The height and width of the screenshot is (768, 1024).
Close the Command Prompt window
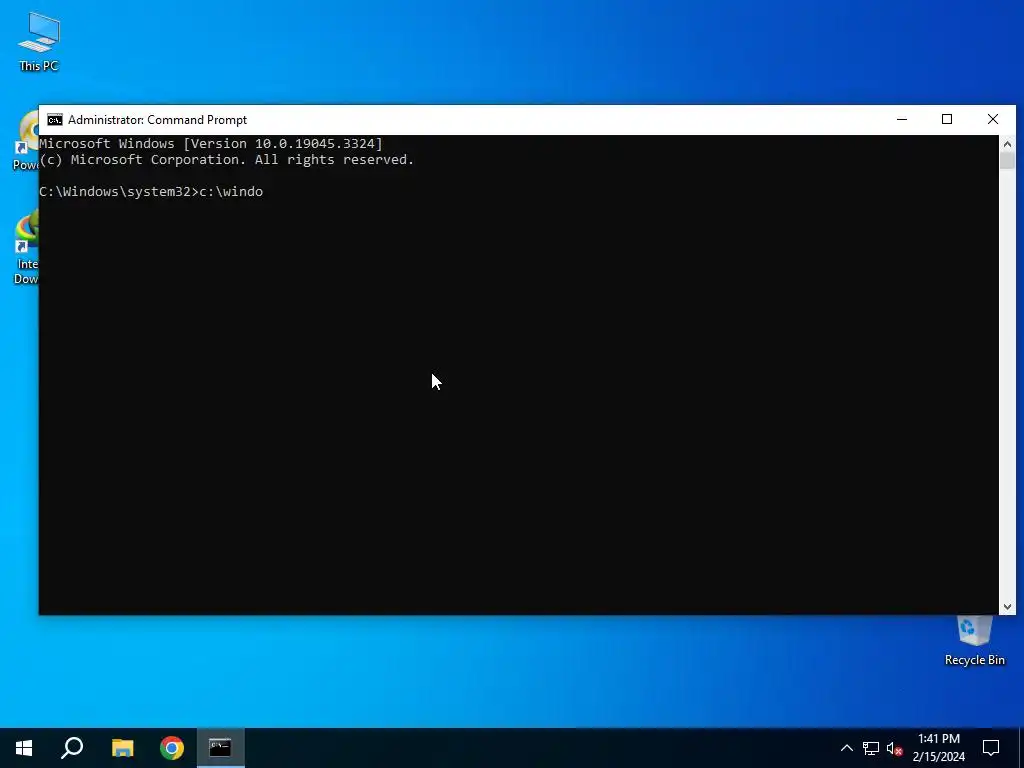click(993, 120)
